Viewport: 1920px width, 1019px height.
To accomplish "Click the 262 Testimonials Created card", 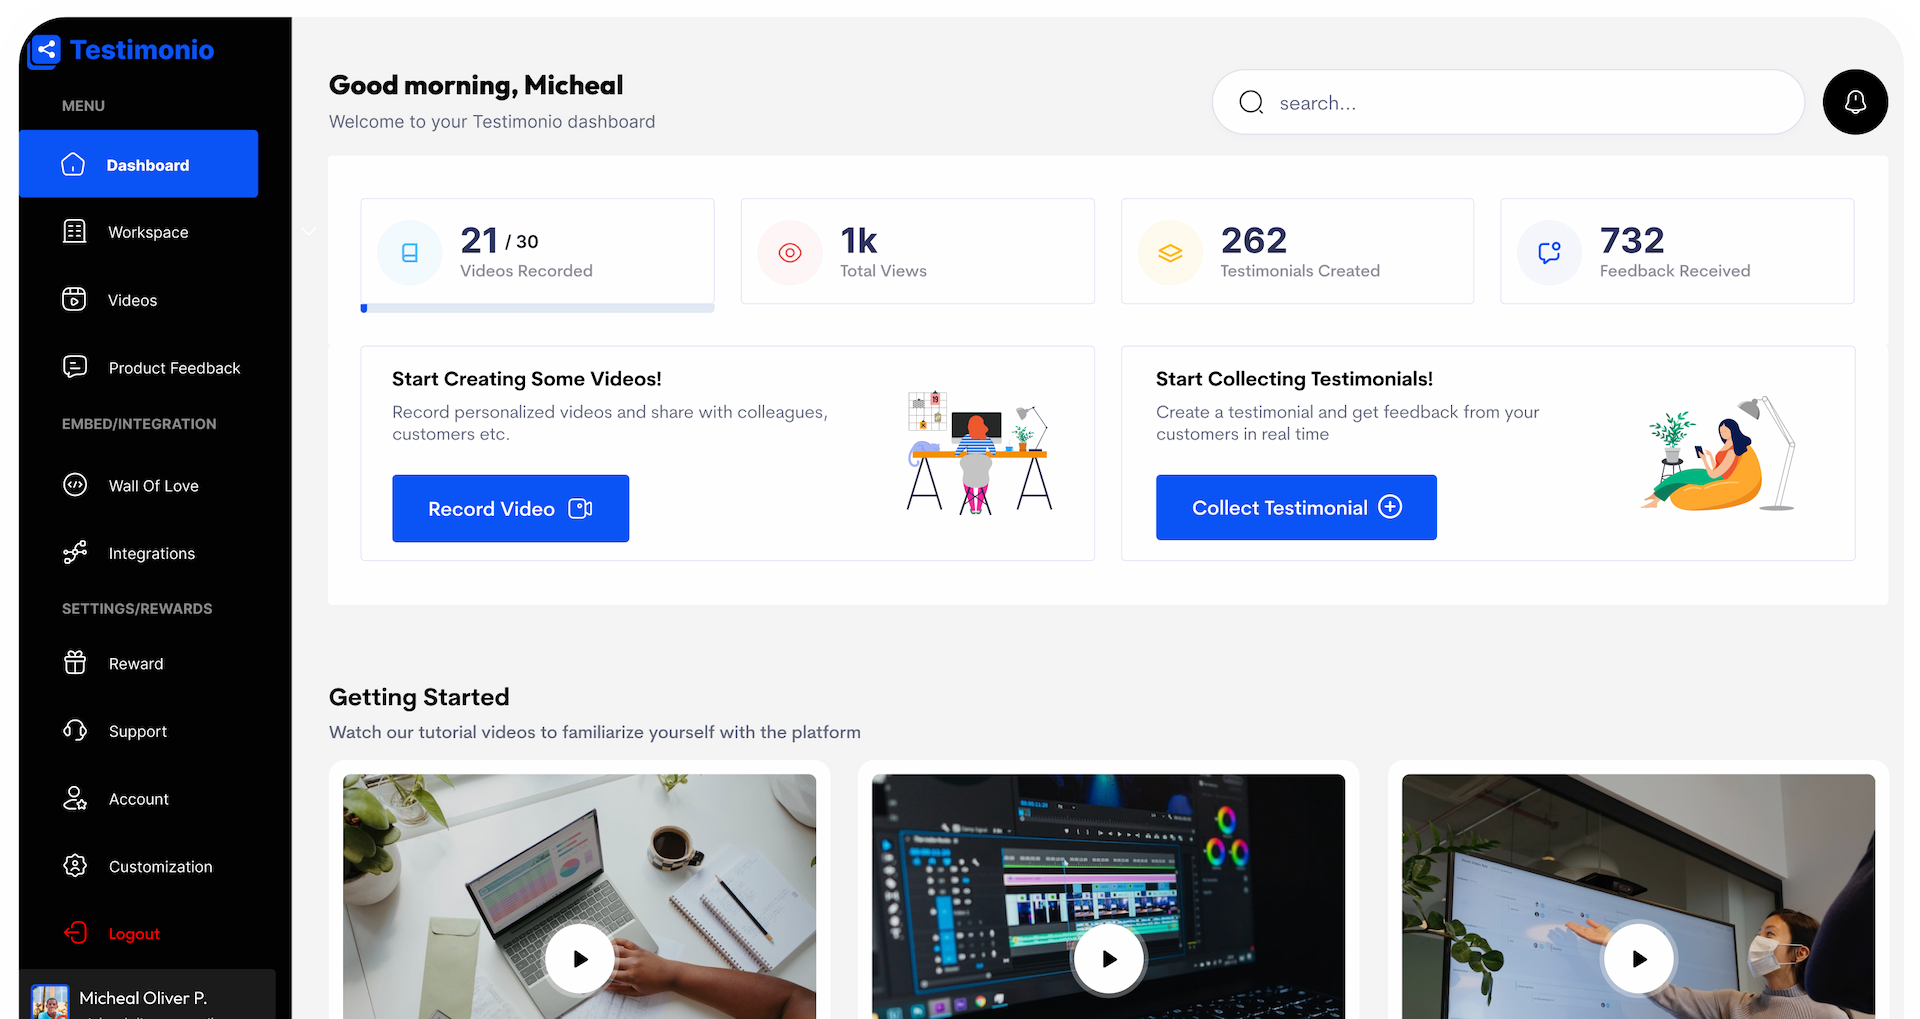I will 1297,251.
